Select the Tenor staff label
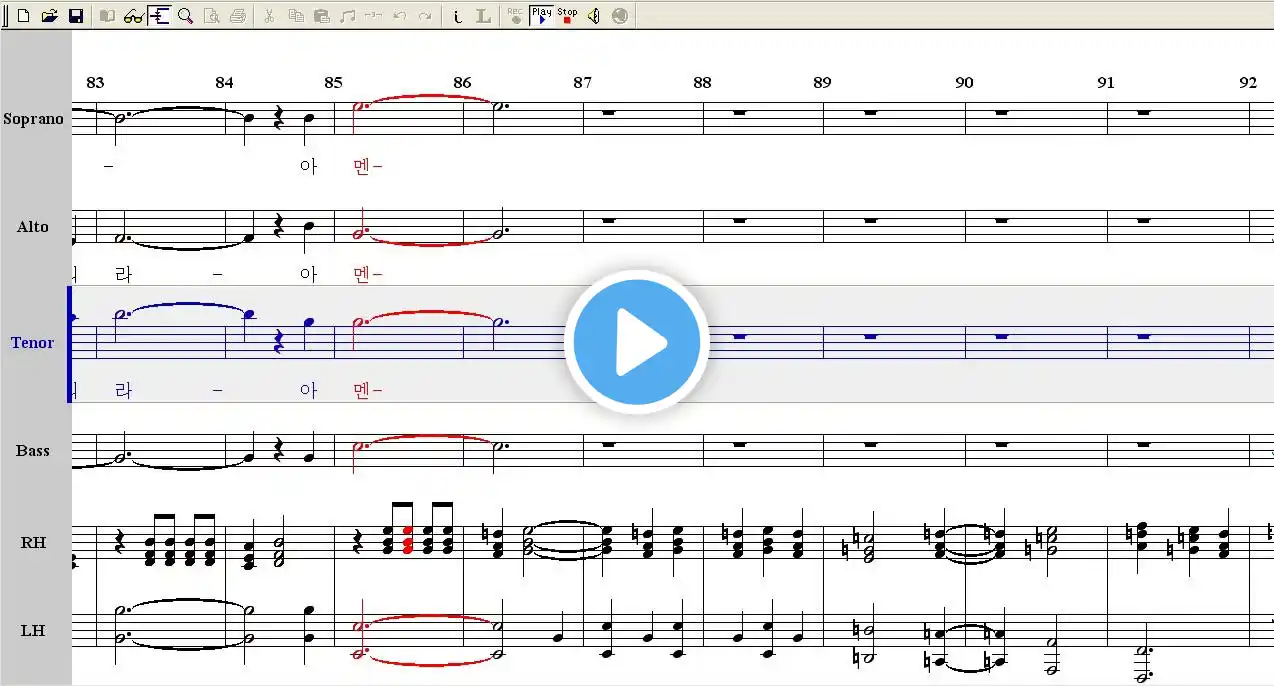This screenshot has width=1274, height=686. tap(32, 343)
